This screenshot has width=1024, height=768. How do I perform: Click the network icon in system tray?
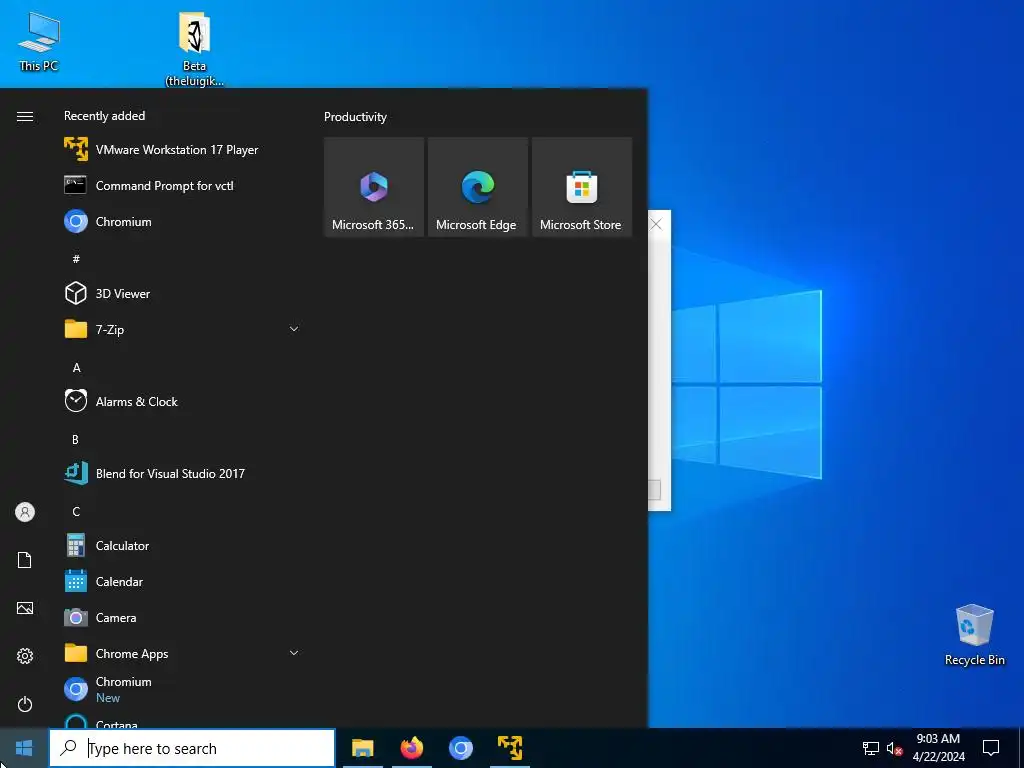point(871,748)
